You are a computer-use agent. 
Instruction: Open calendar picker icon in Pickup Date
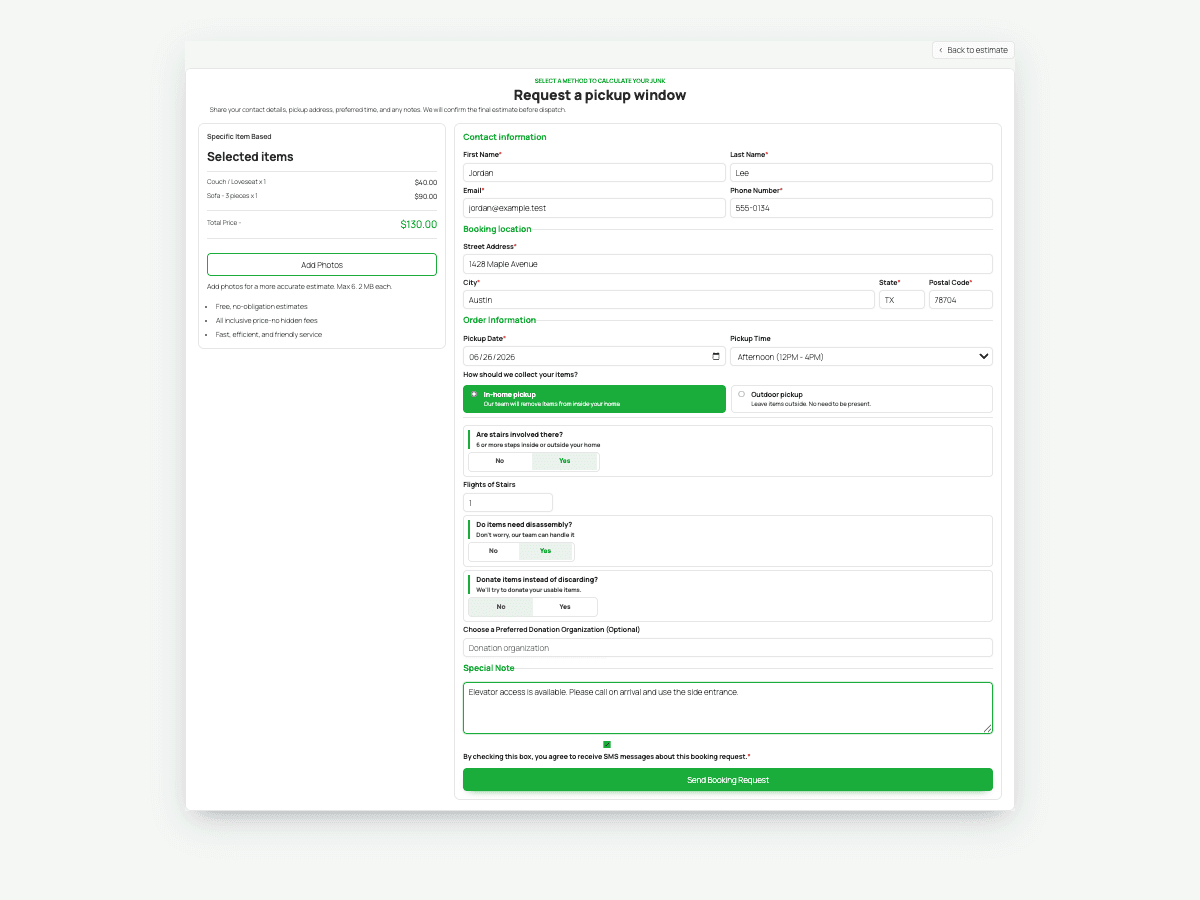click(x=716, y=356)
